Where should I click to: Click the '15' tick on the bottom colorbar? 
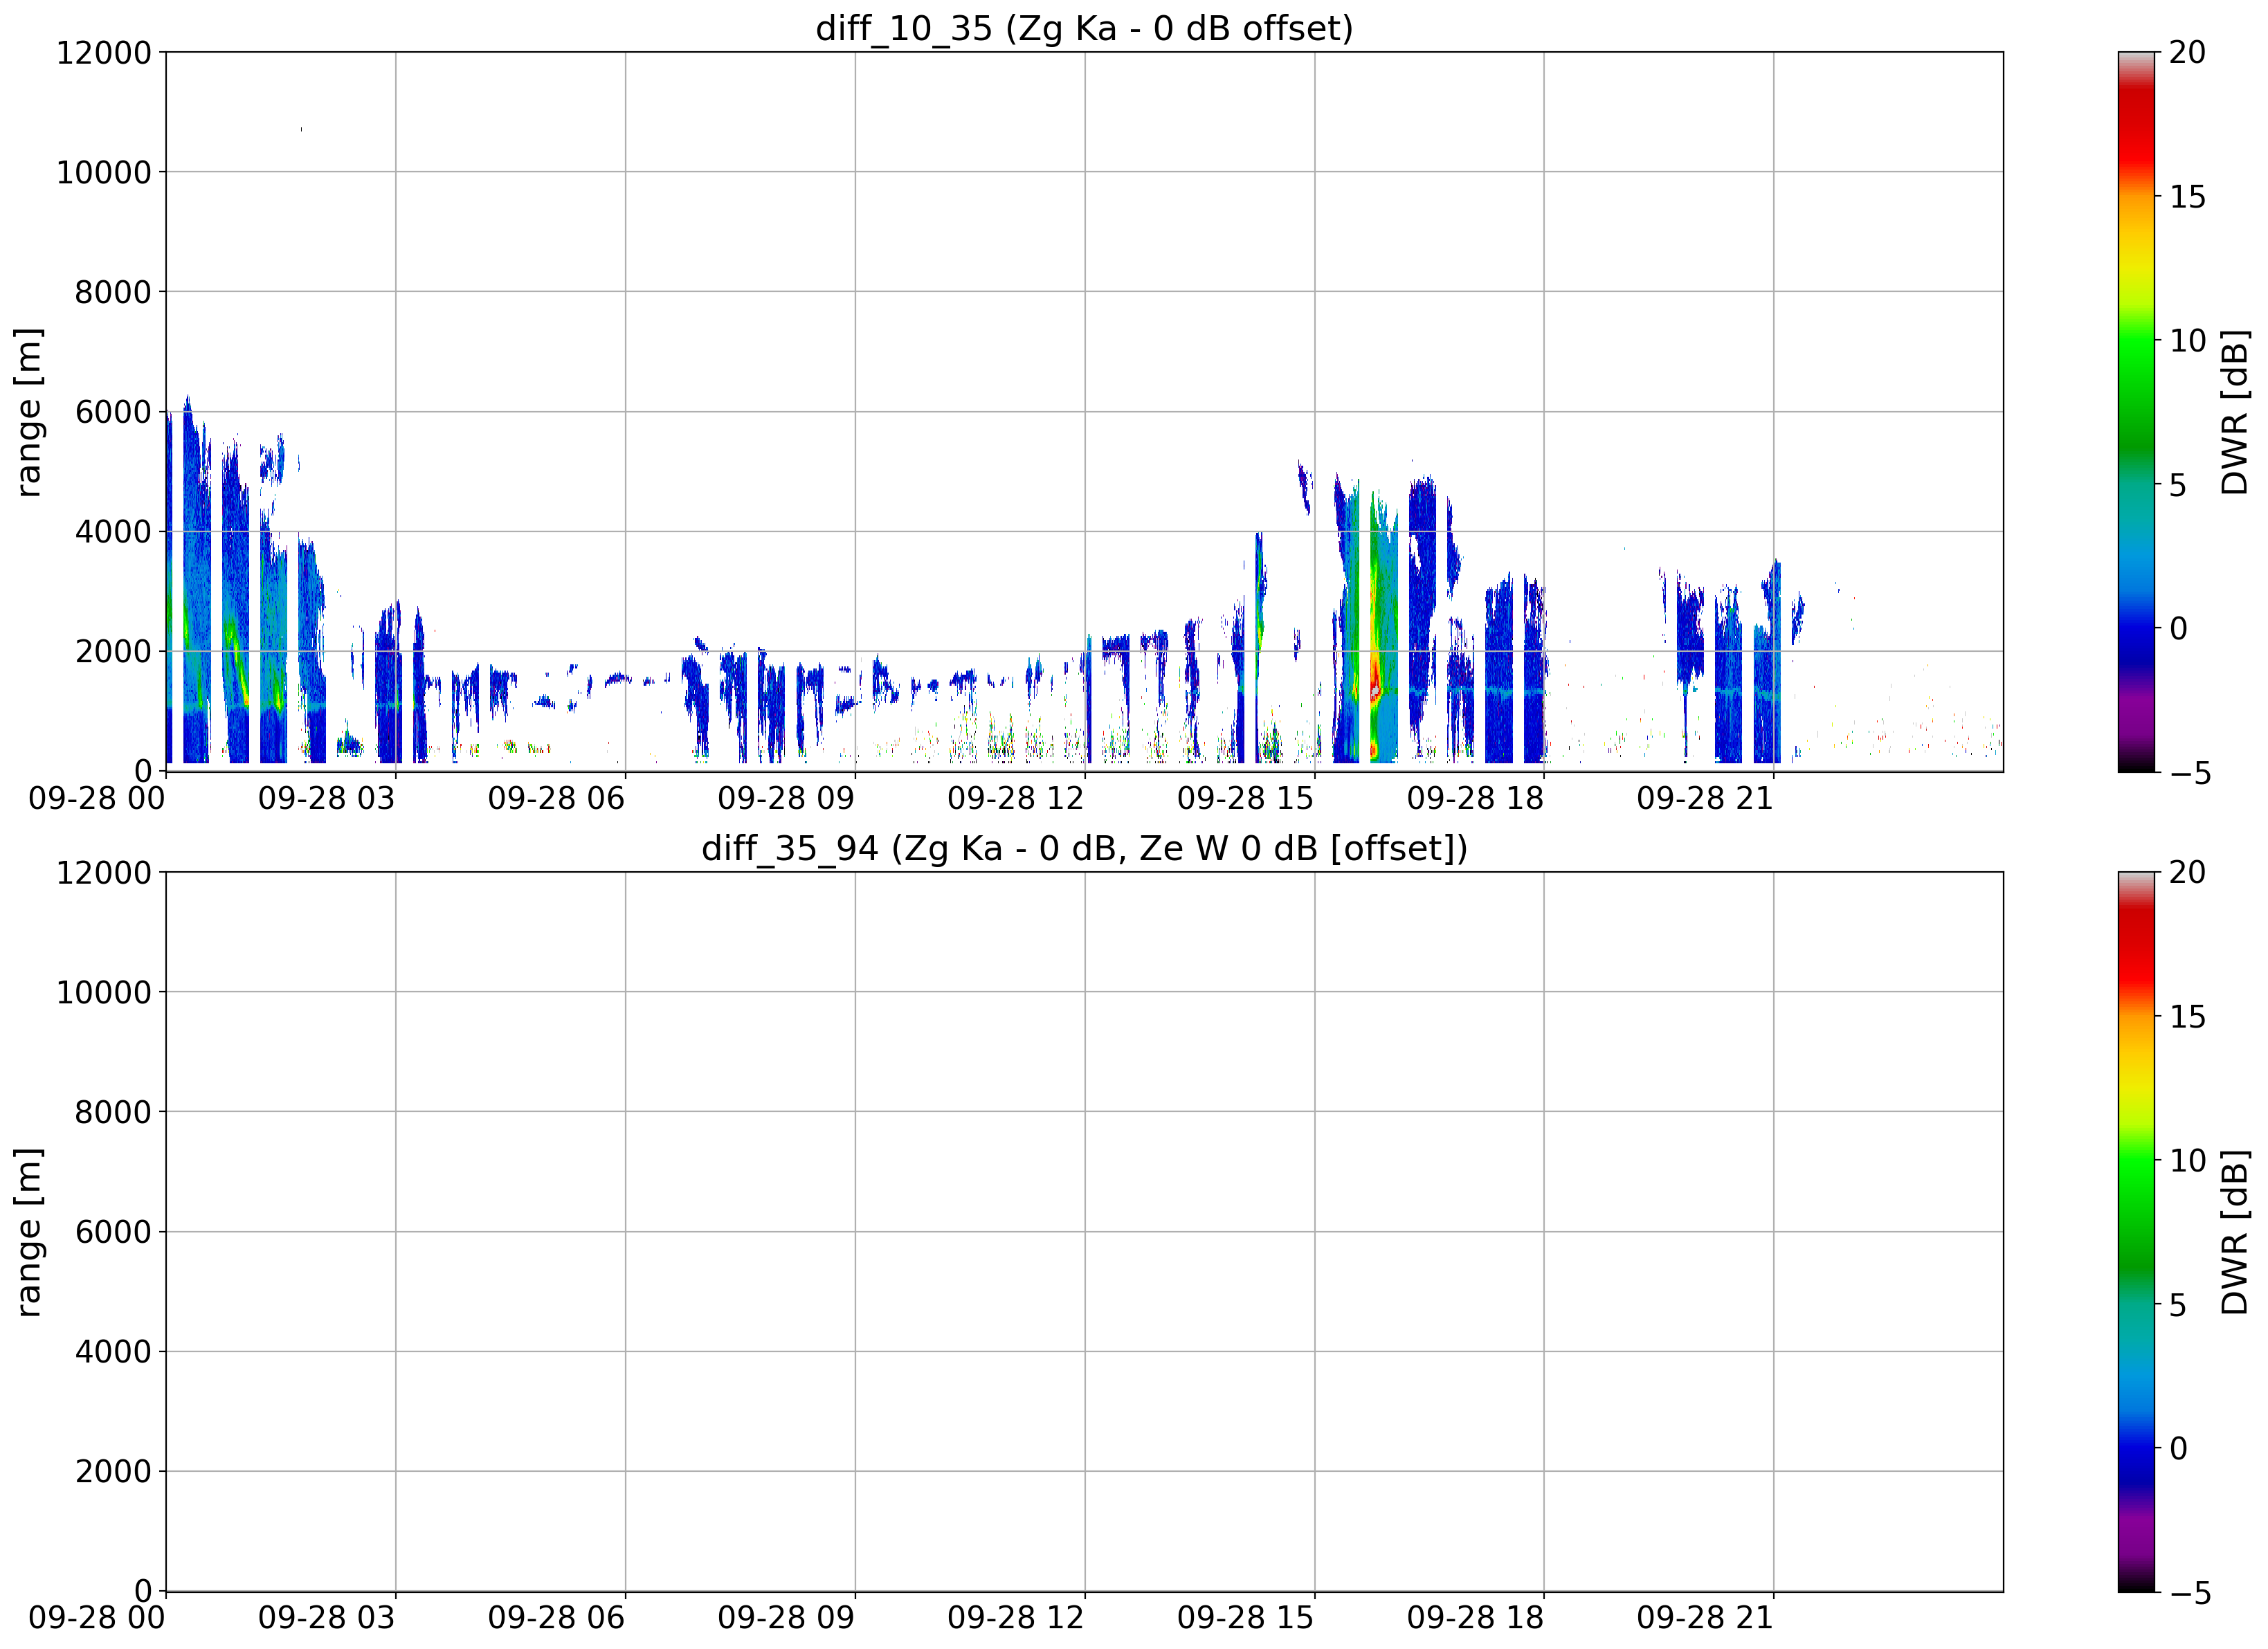tap(2187, 1017)
